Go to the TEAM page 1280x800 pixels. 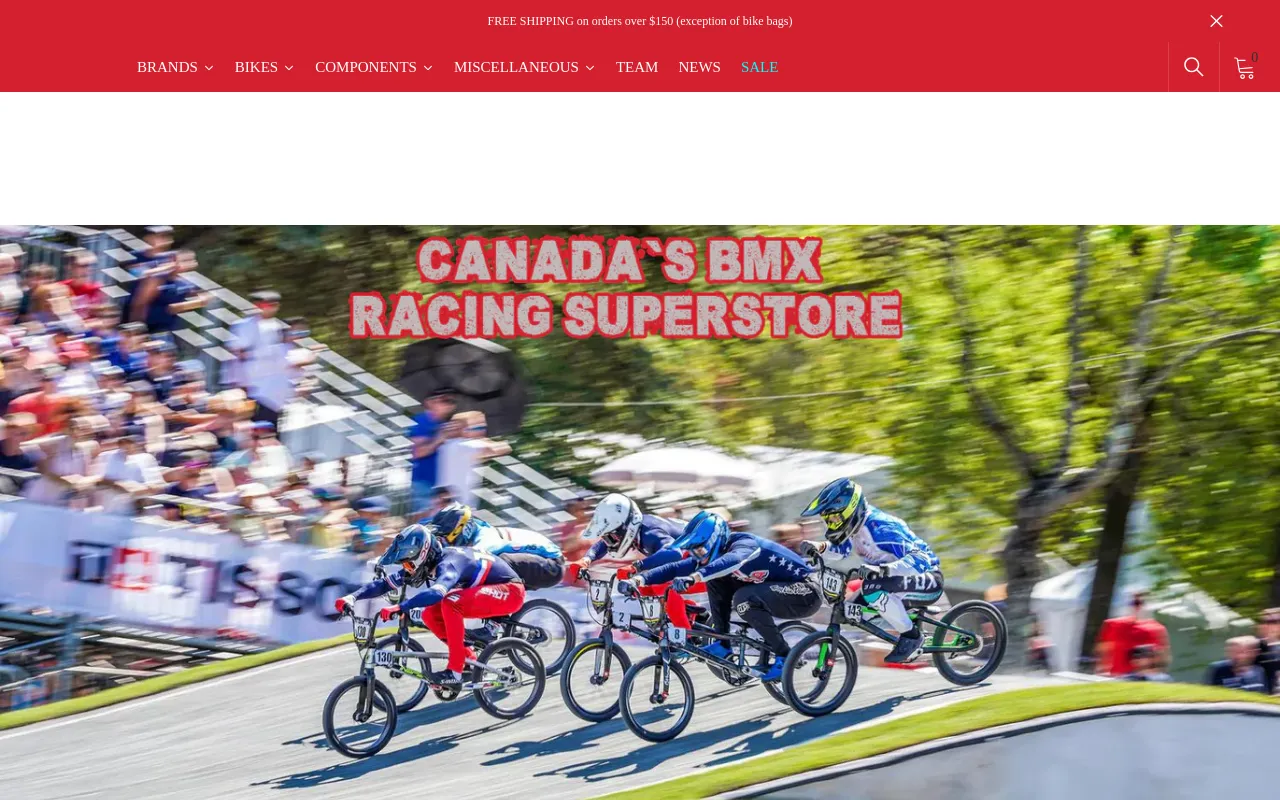tap(637, 67)
